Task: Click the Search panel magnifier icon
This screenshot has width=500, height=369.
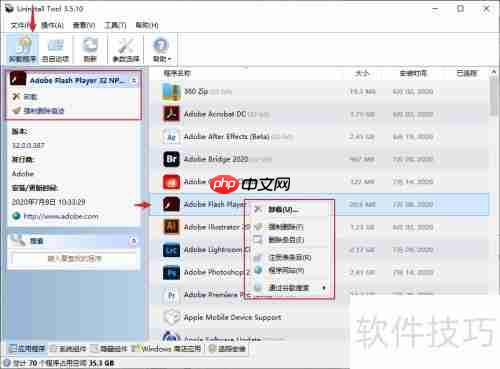Action: 17,240
